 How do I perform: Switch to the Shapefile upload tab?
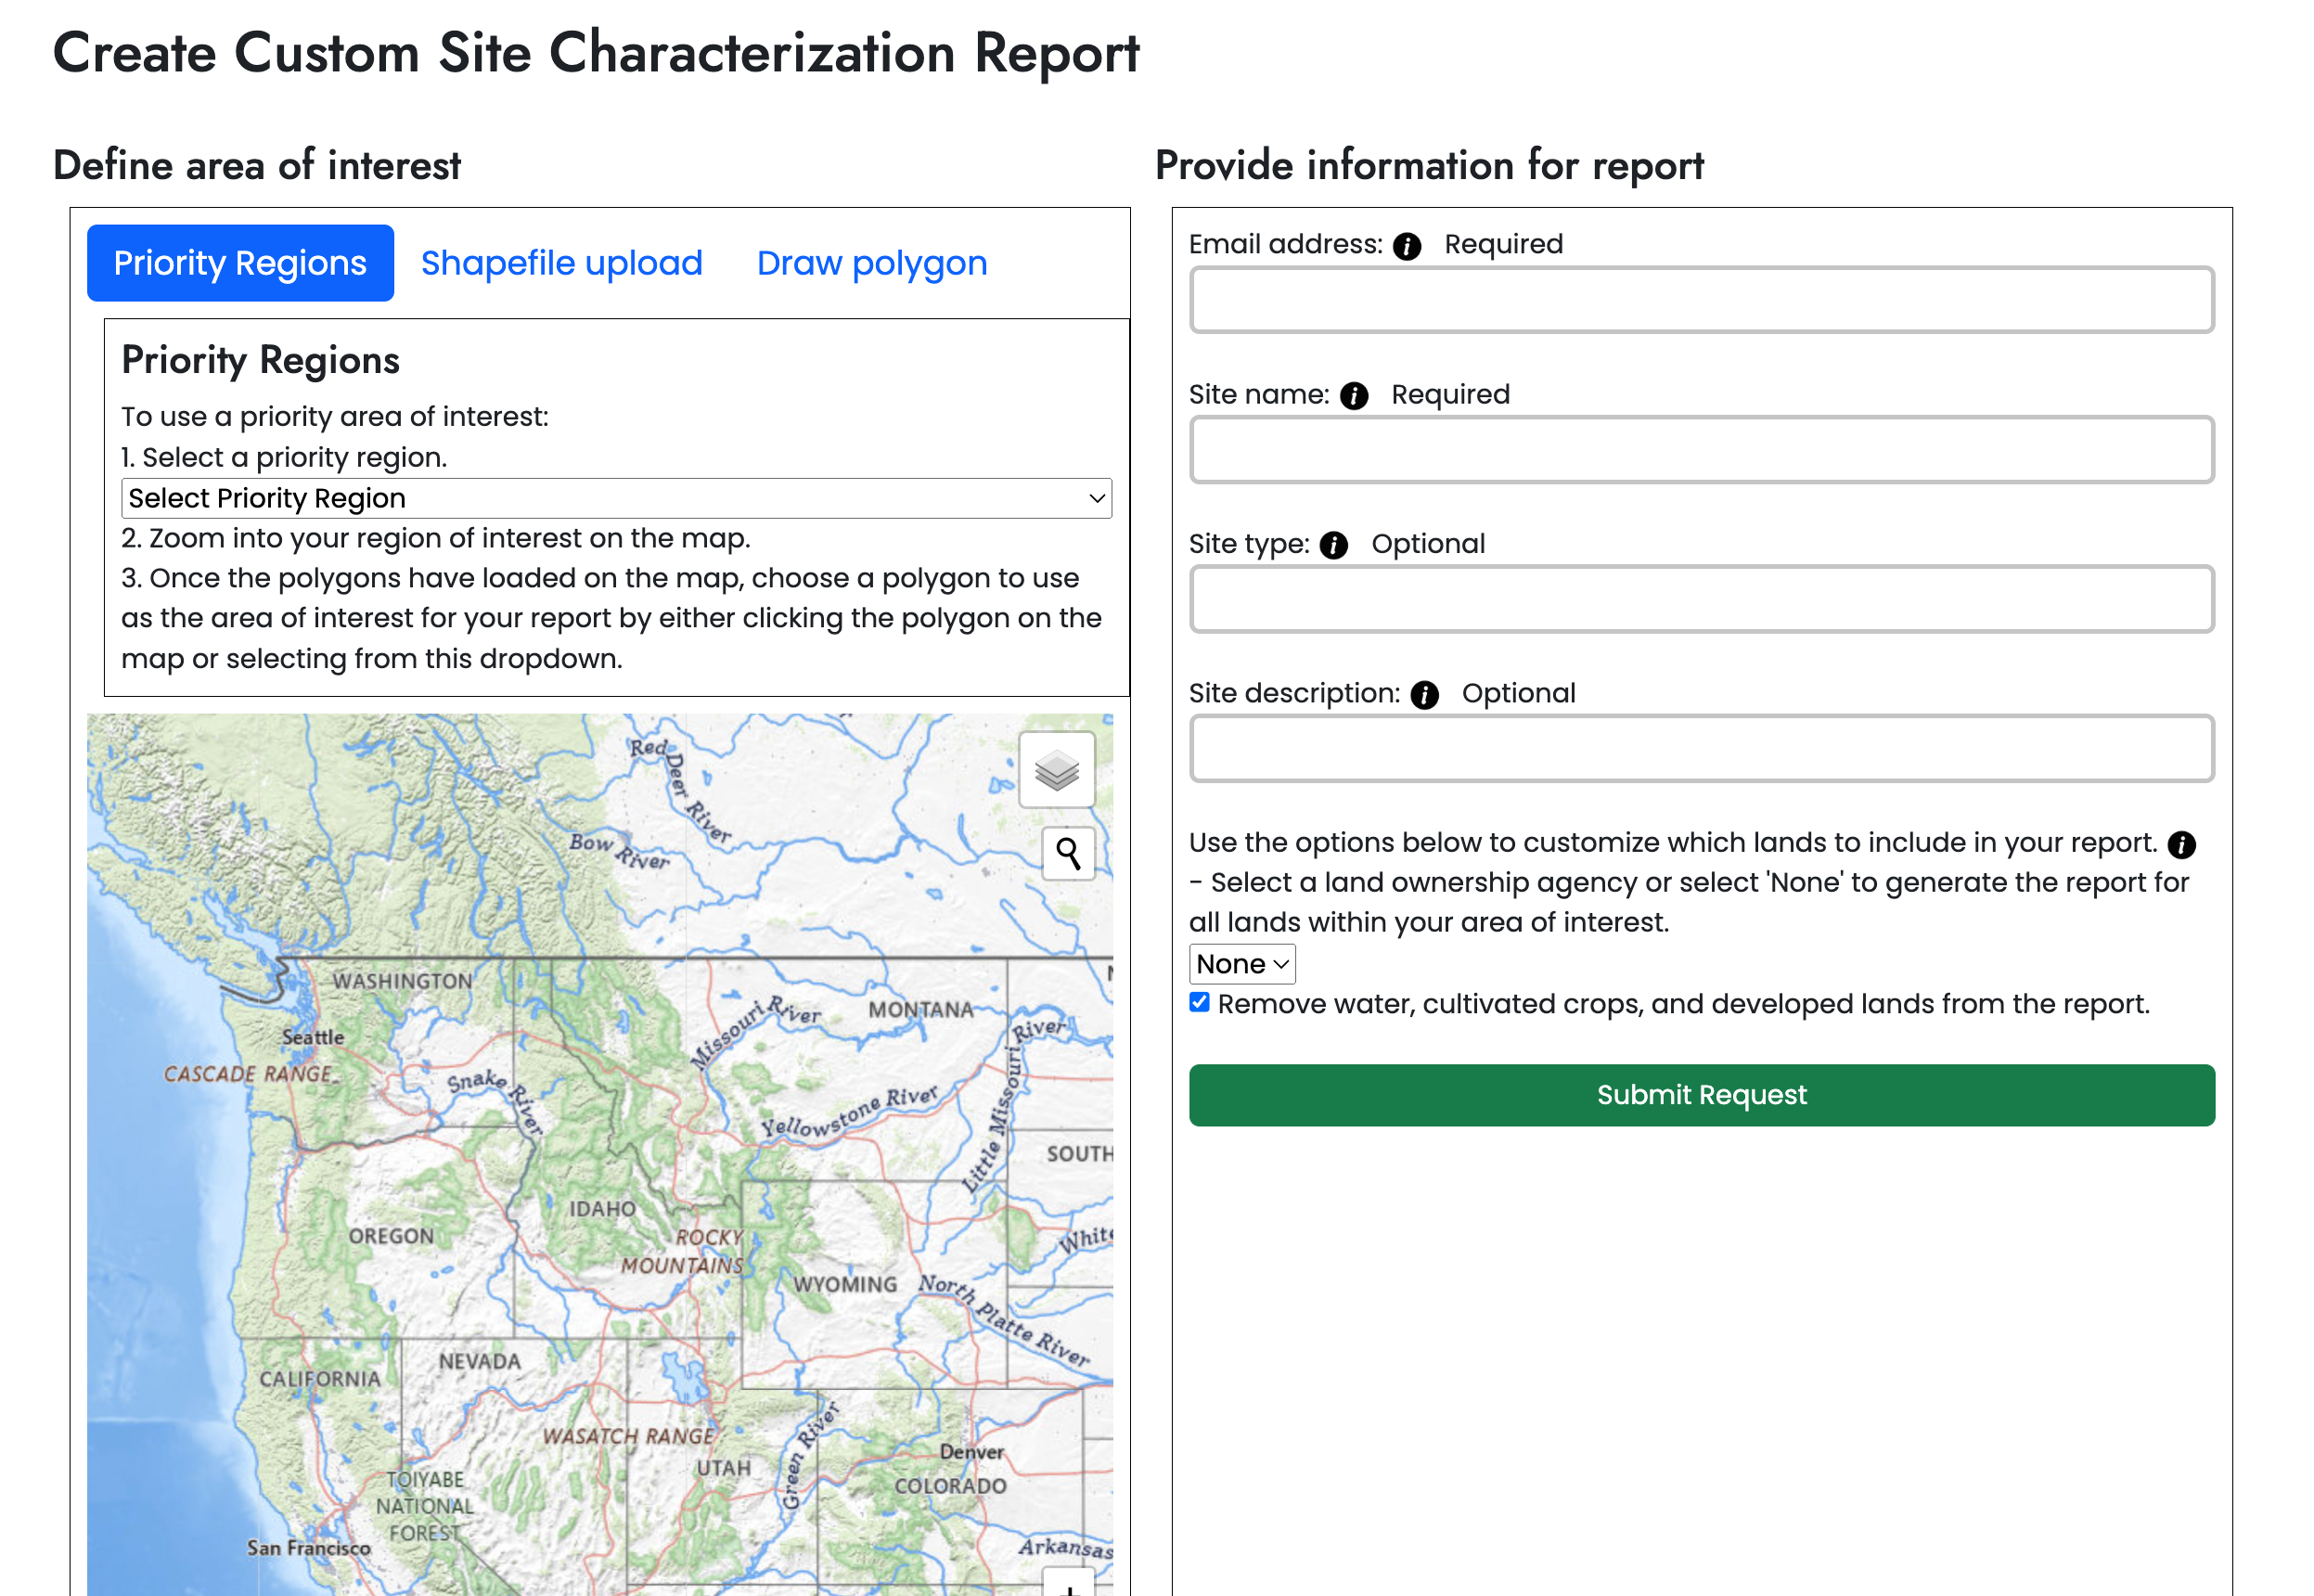point(561,263)
